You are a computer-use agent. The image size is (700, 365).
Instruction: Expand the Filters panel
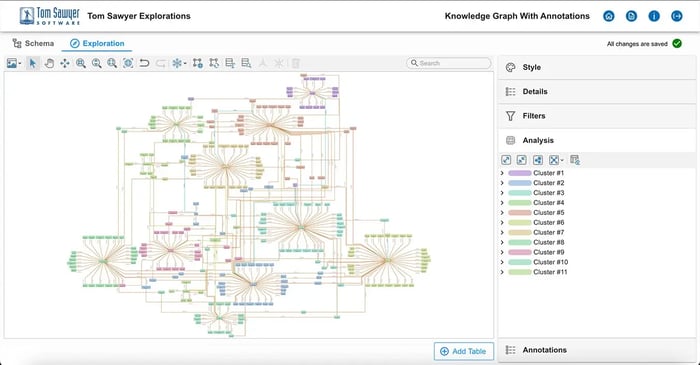click(x=597, y=116)
